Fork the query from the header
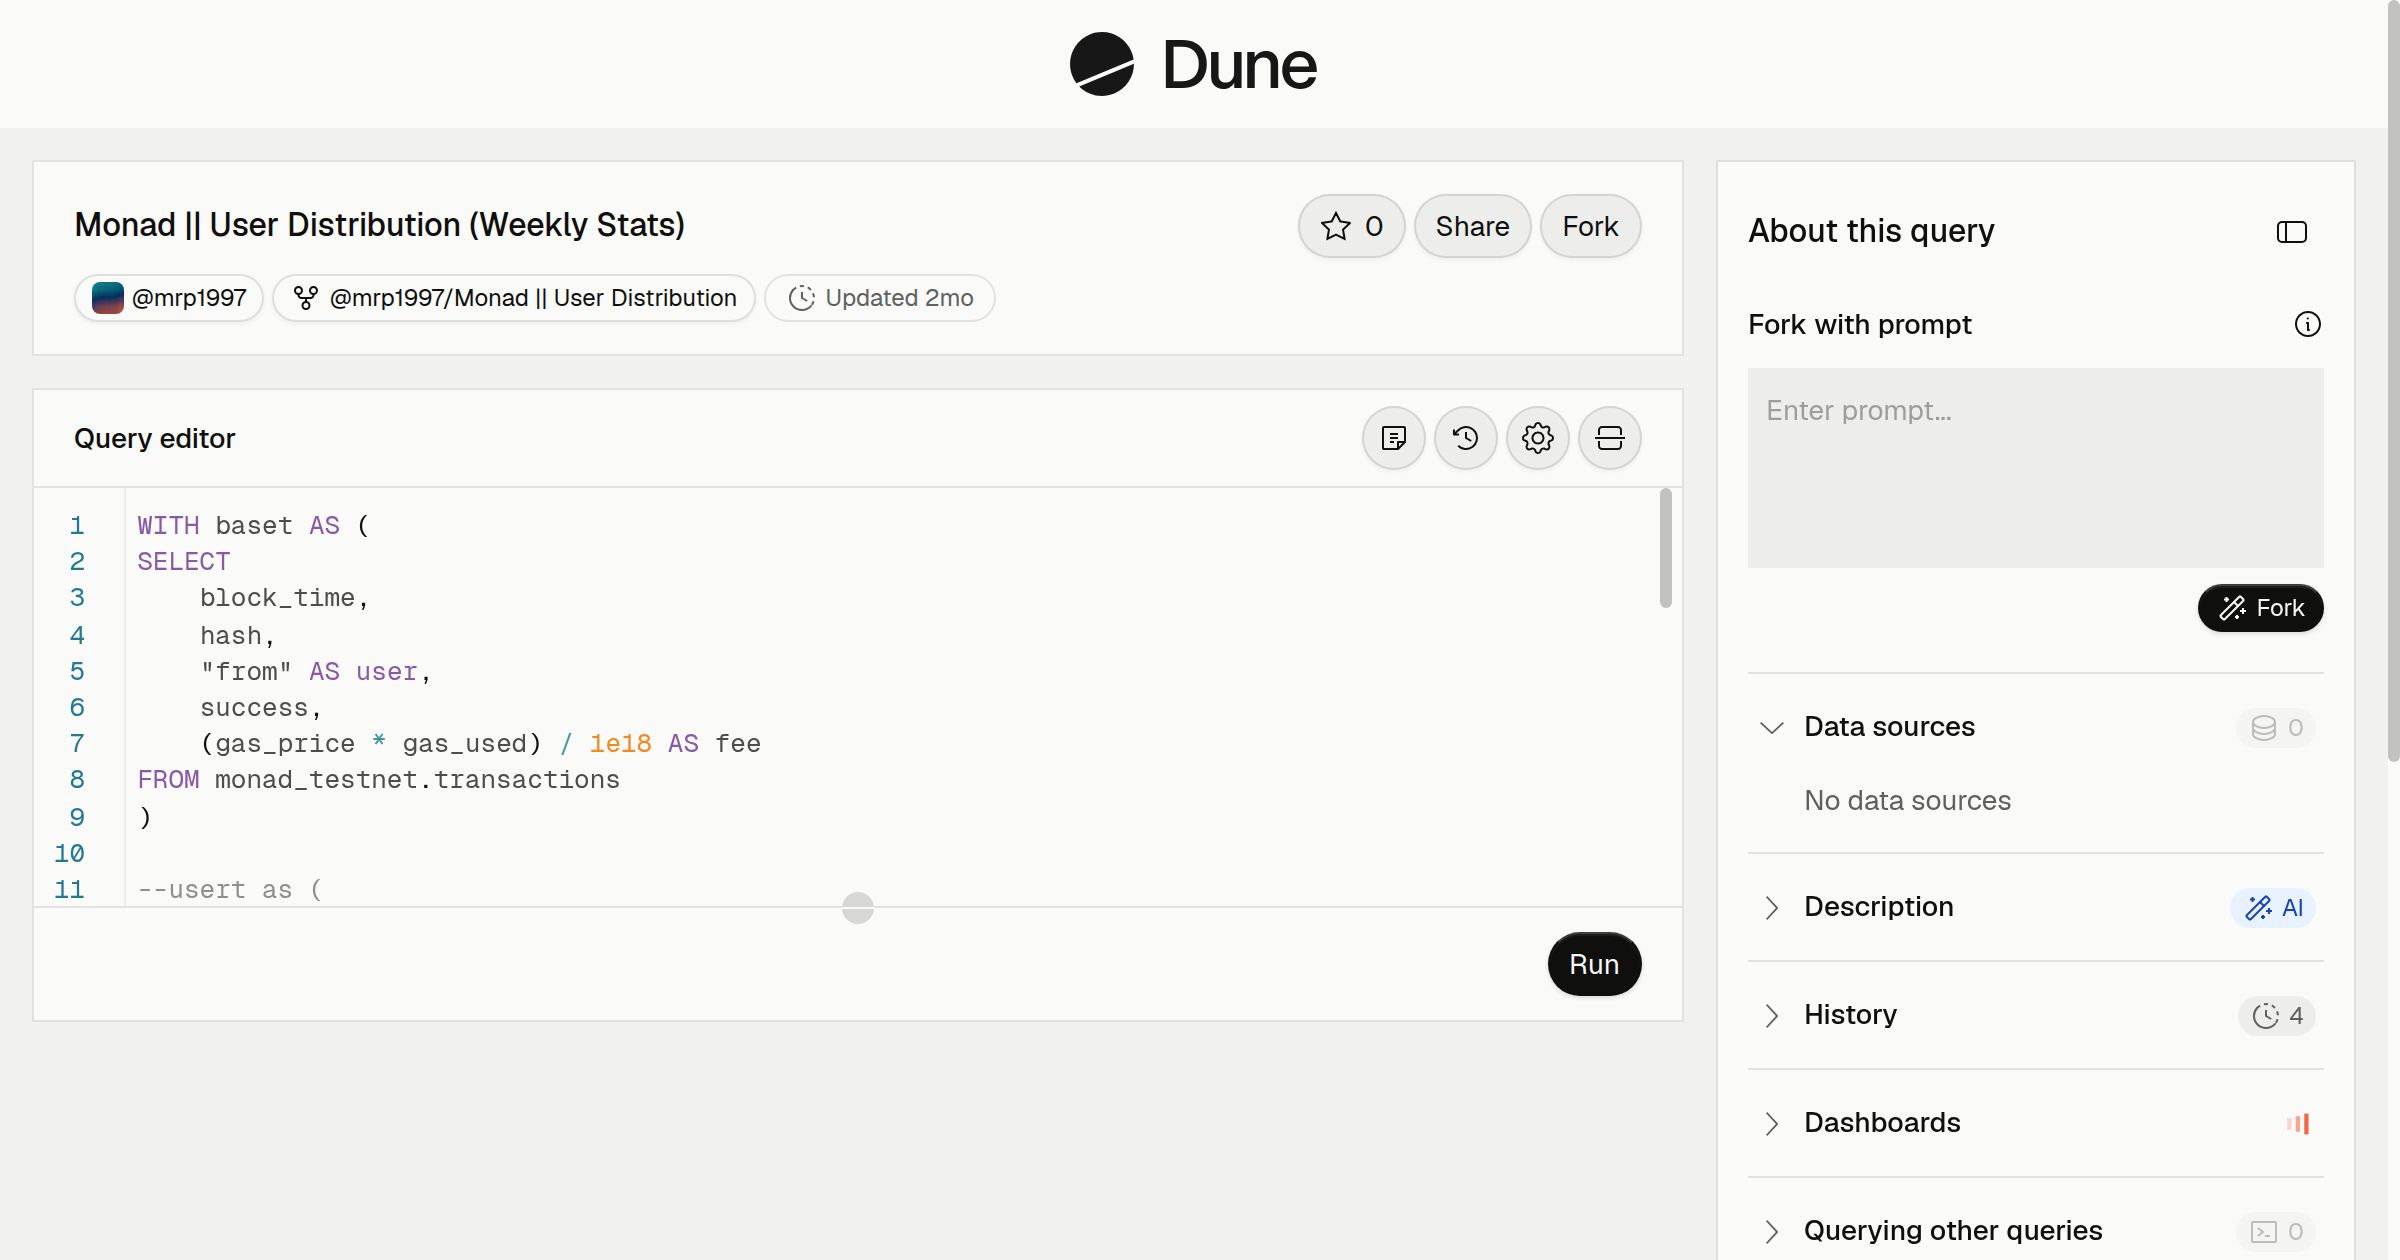 pyautogui.click(x=1590, y=226)
